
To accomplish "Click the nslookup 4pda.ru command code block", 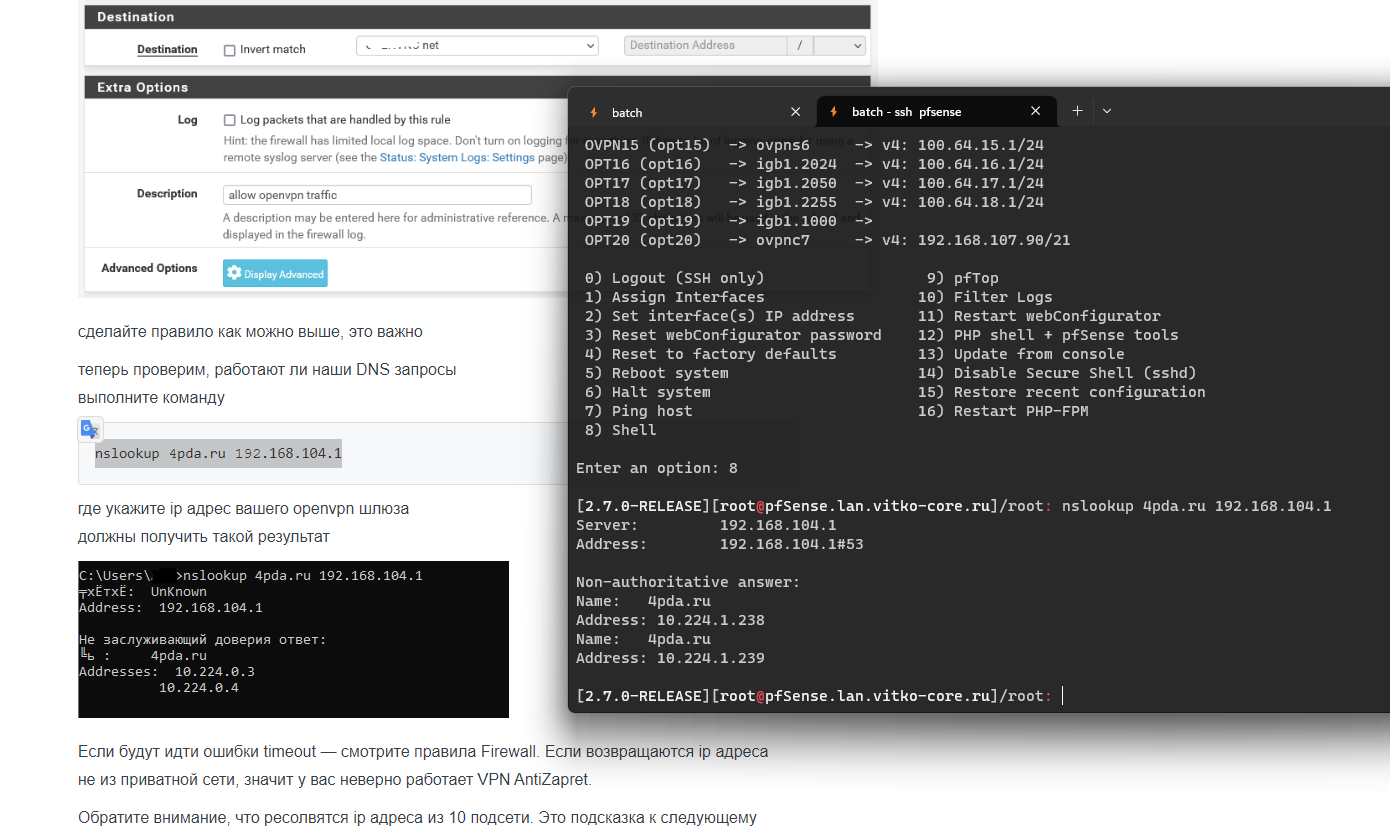I will (x=219, y=453).
